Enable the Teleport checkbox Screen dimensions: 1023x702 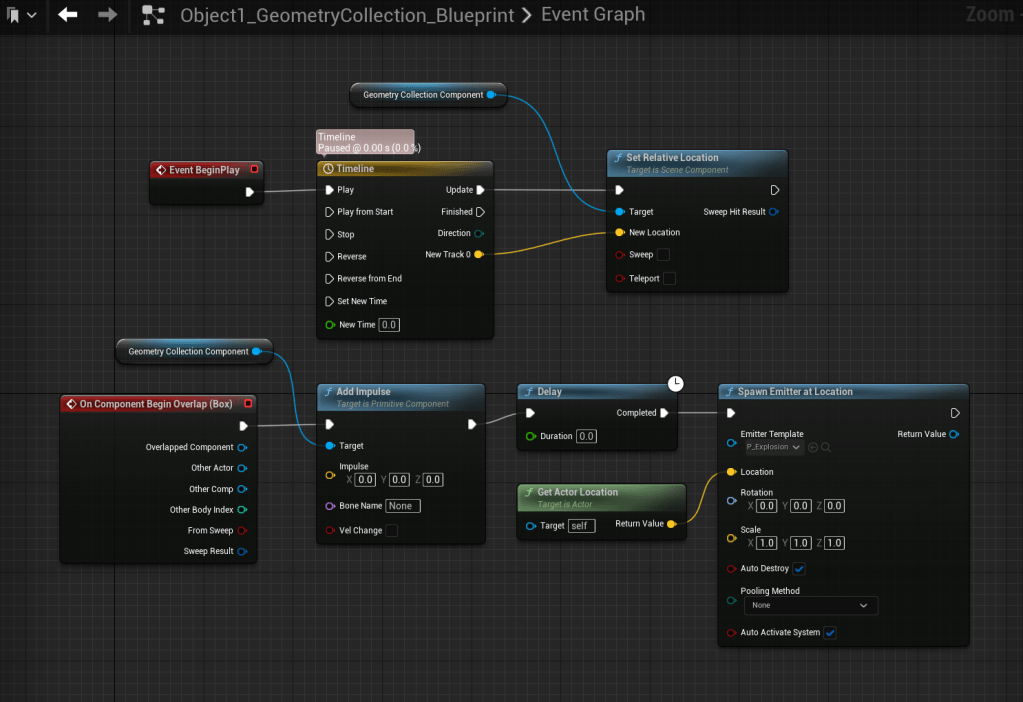pyautogui.click(x=669, y=279)
